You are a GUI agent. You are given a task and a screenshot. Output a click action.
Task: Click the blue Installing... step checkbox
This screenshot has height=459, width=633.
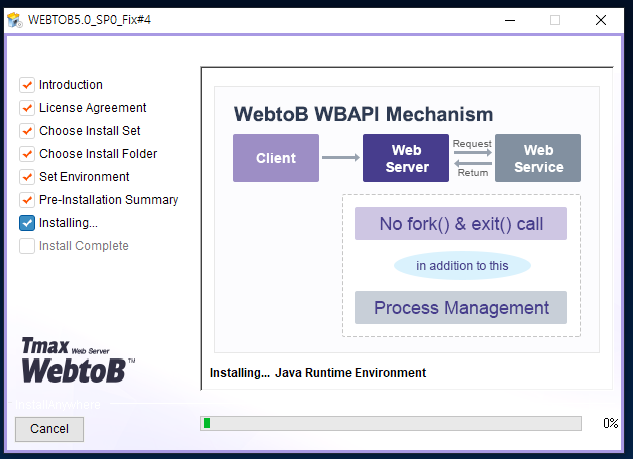[27, 223]
